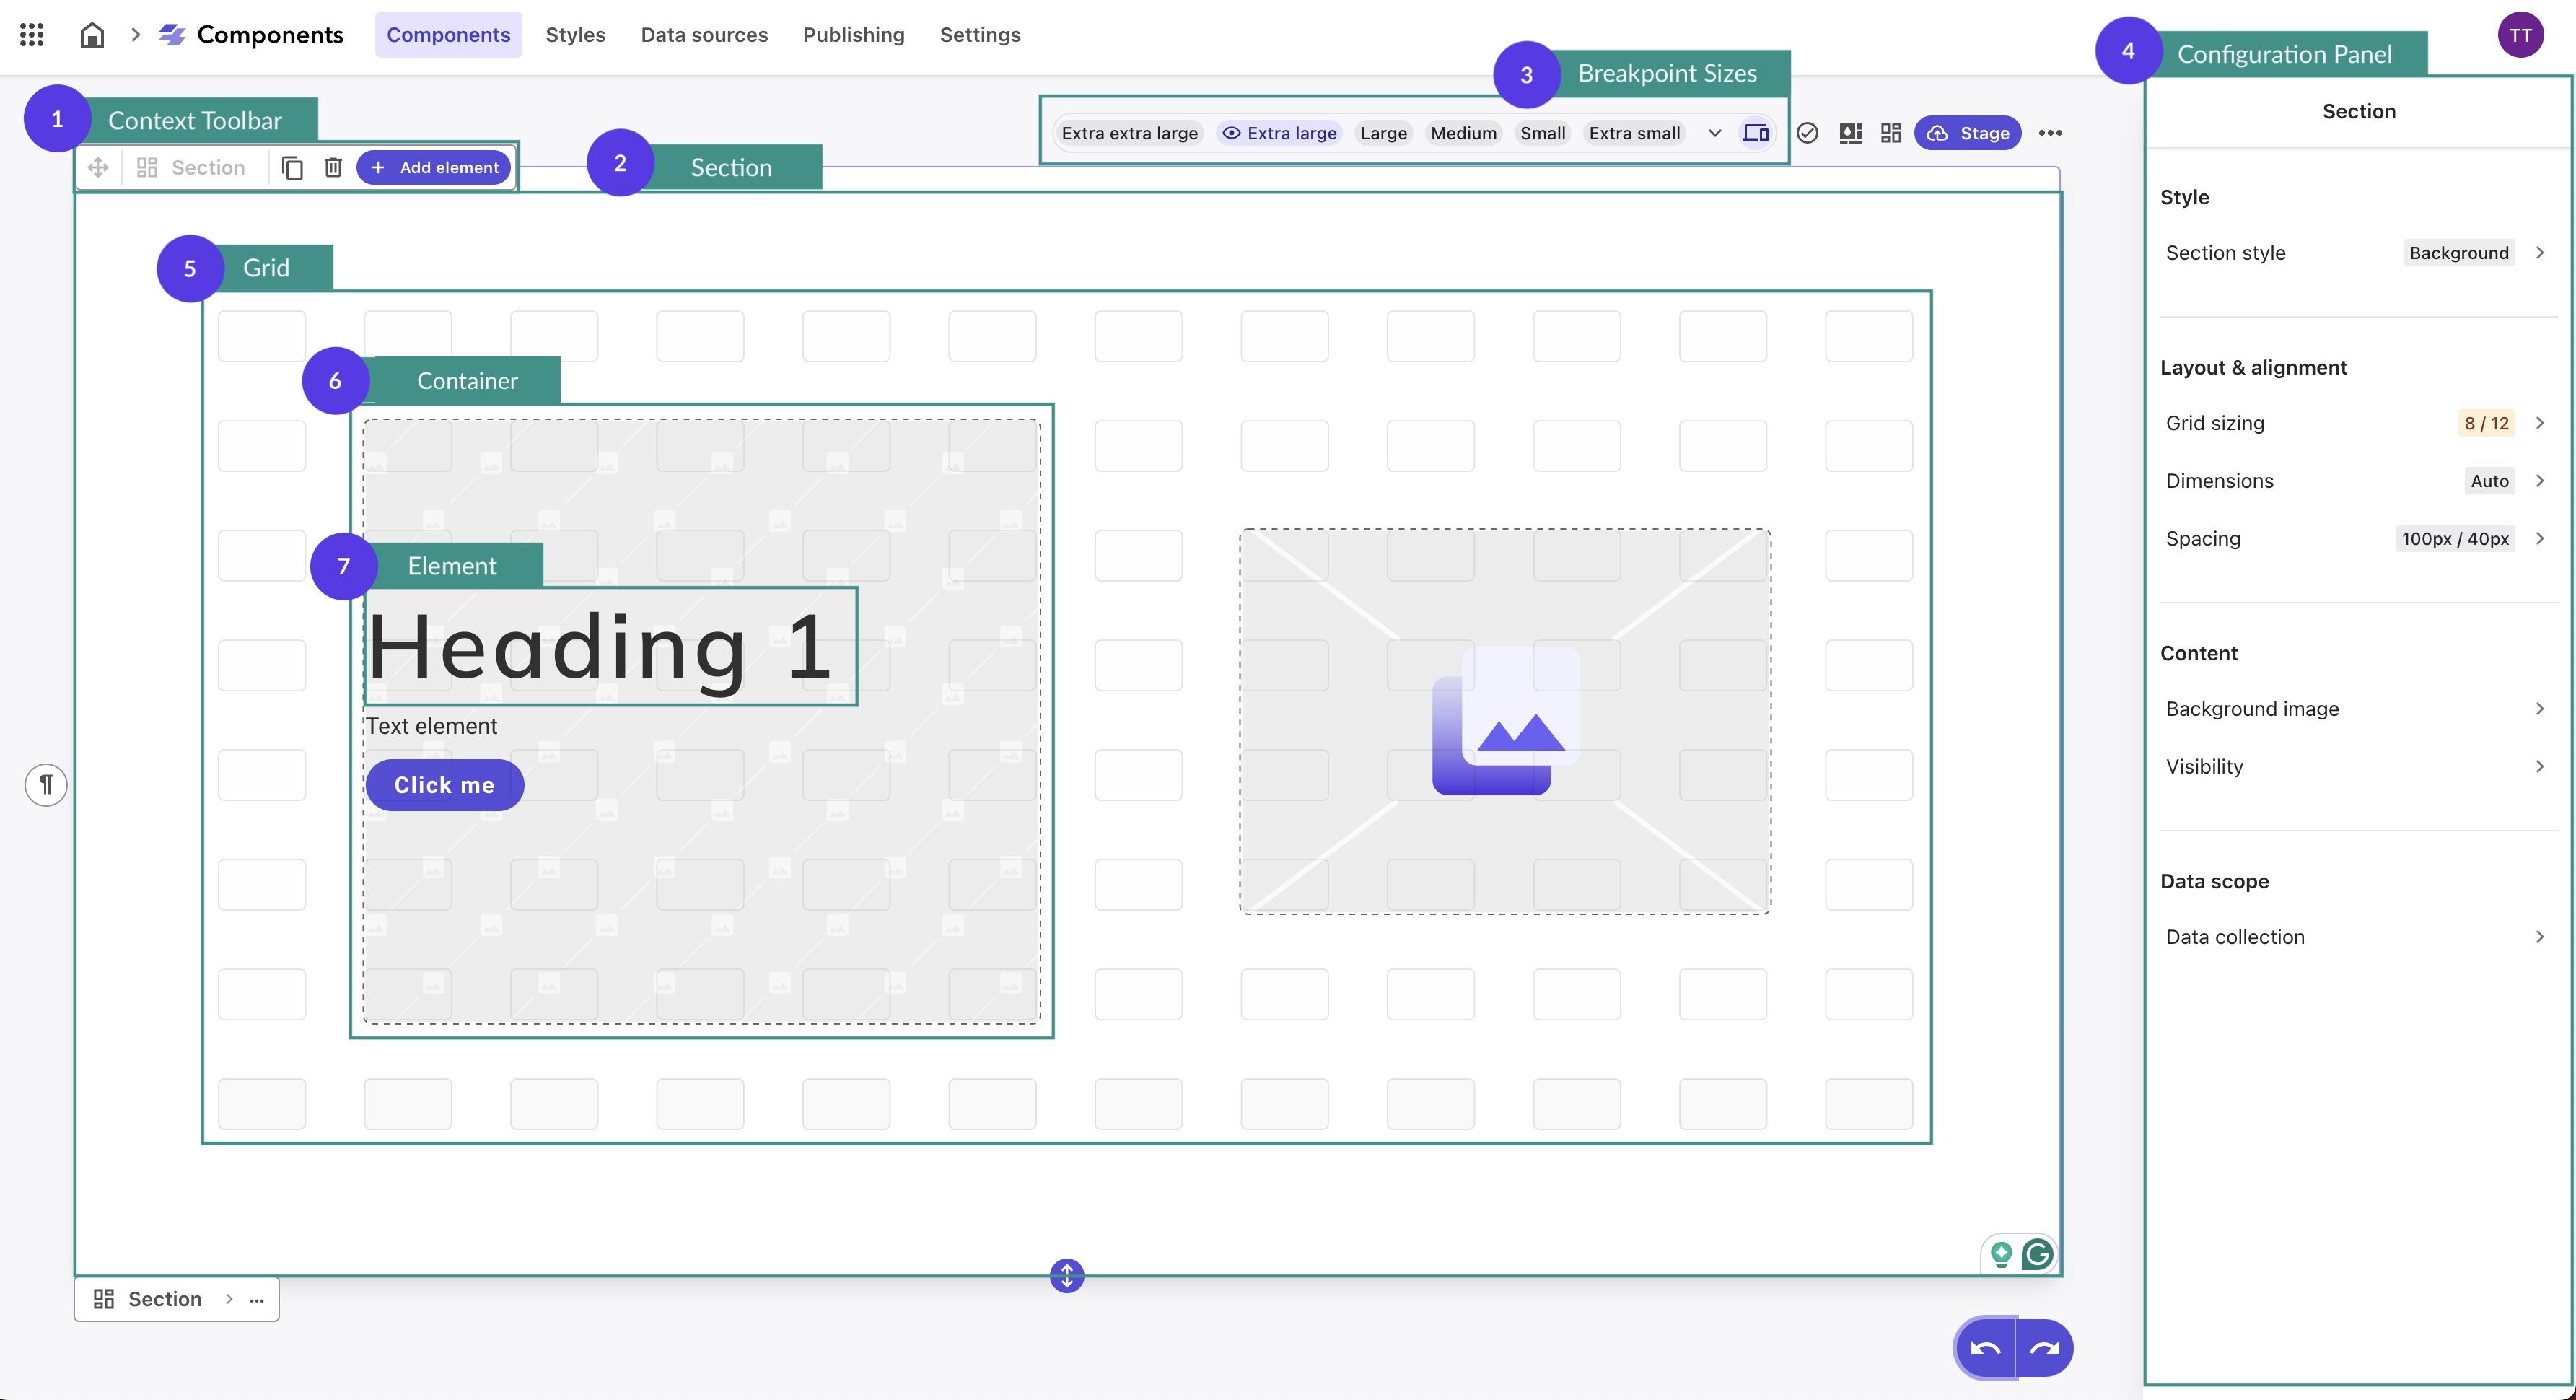Click the move handle in context toolbar

[x=98, y=167]
